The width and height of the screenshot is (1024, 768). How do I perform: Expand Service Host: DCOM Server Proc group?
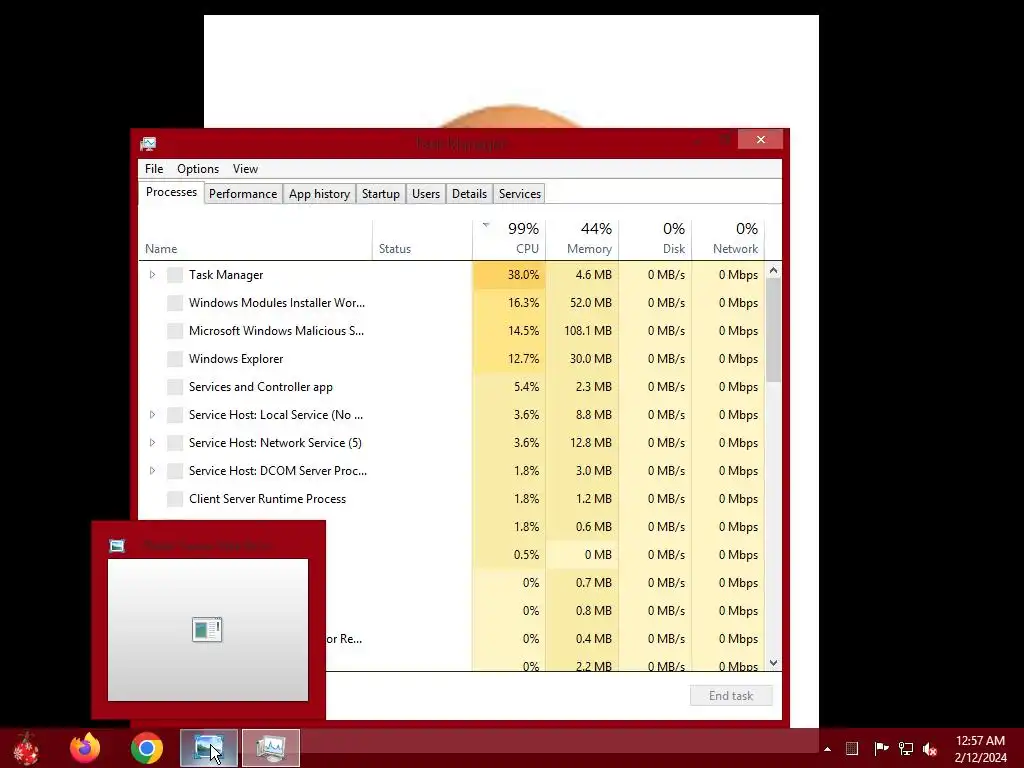click(152, 471)
